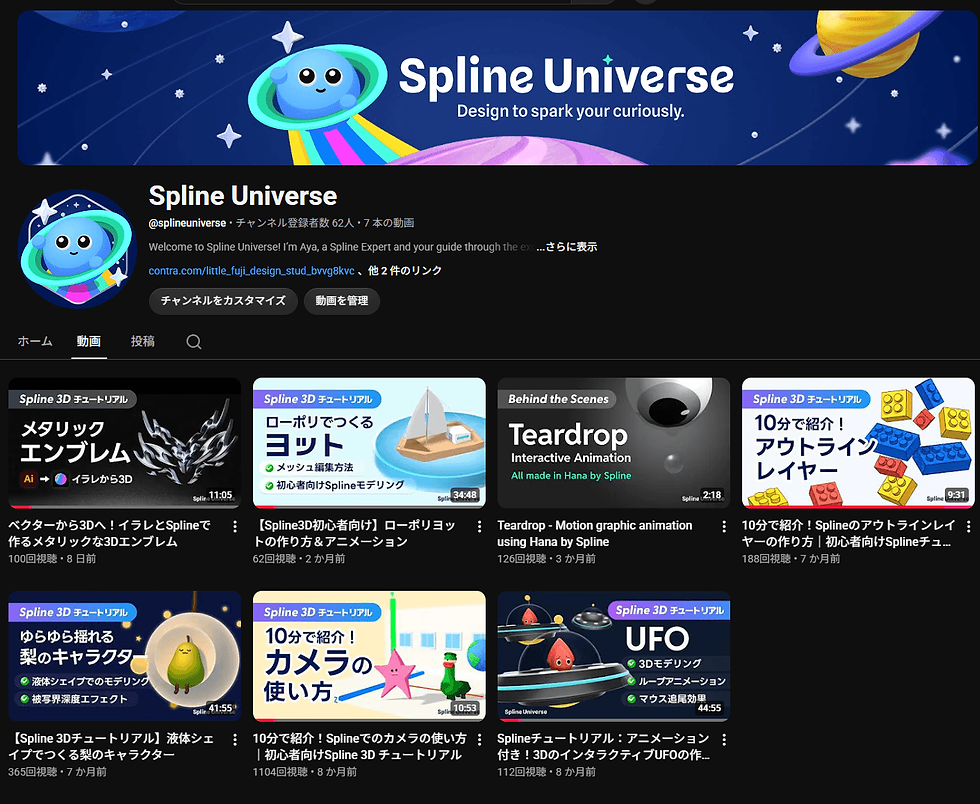The width and height of the screenshot is (980, 804).
Task: Click the Splineのアウトラインレイヤーの作り方 title
Action: (x=848, y=533)
